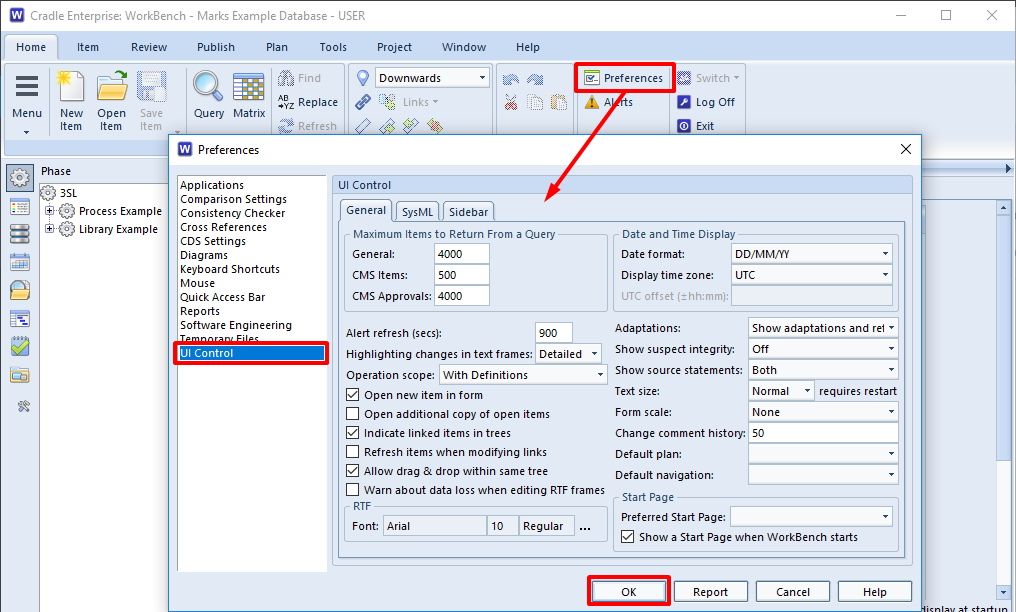Click the Preferences ribbon button
Screen dimensions: 1016x612
pos(625,78)
